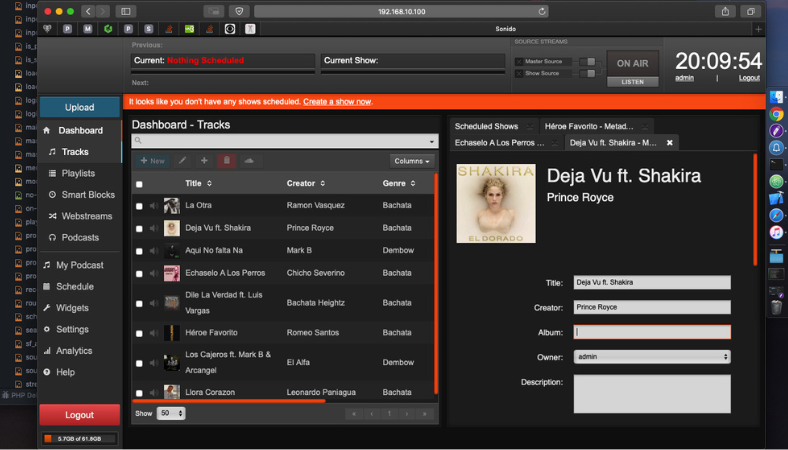The height and width of the screenshot is (450, 788).
Task: Check the box for Deja Vu ft. Shakira
Action: click(x=139, y=228)
